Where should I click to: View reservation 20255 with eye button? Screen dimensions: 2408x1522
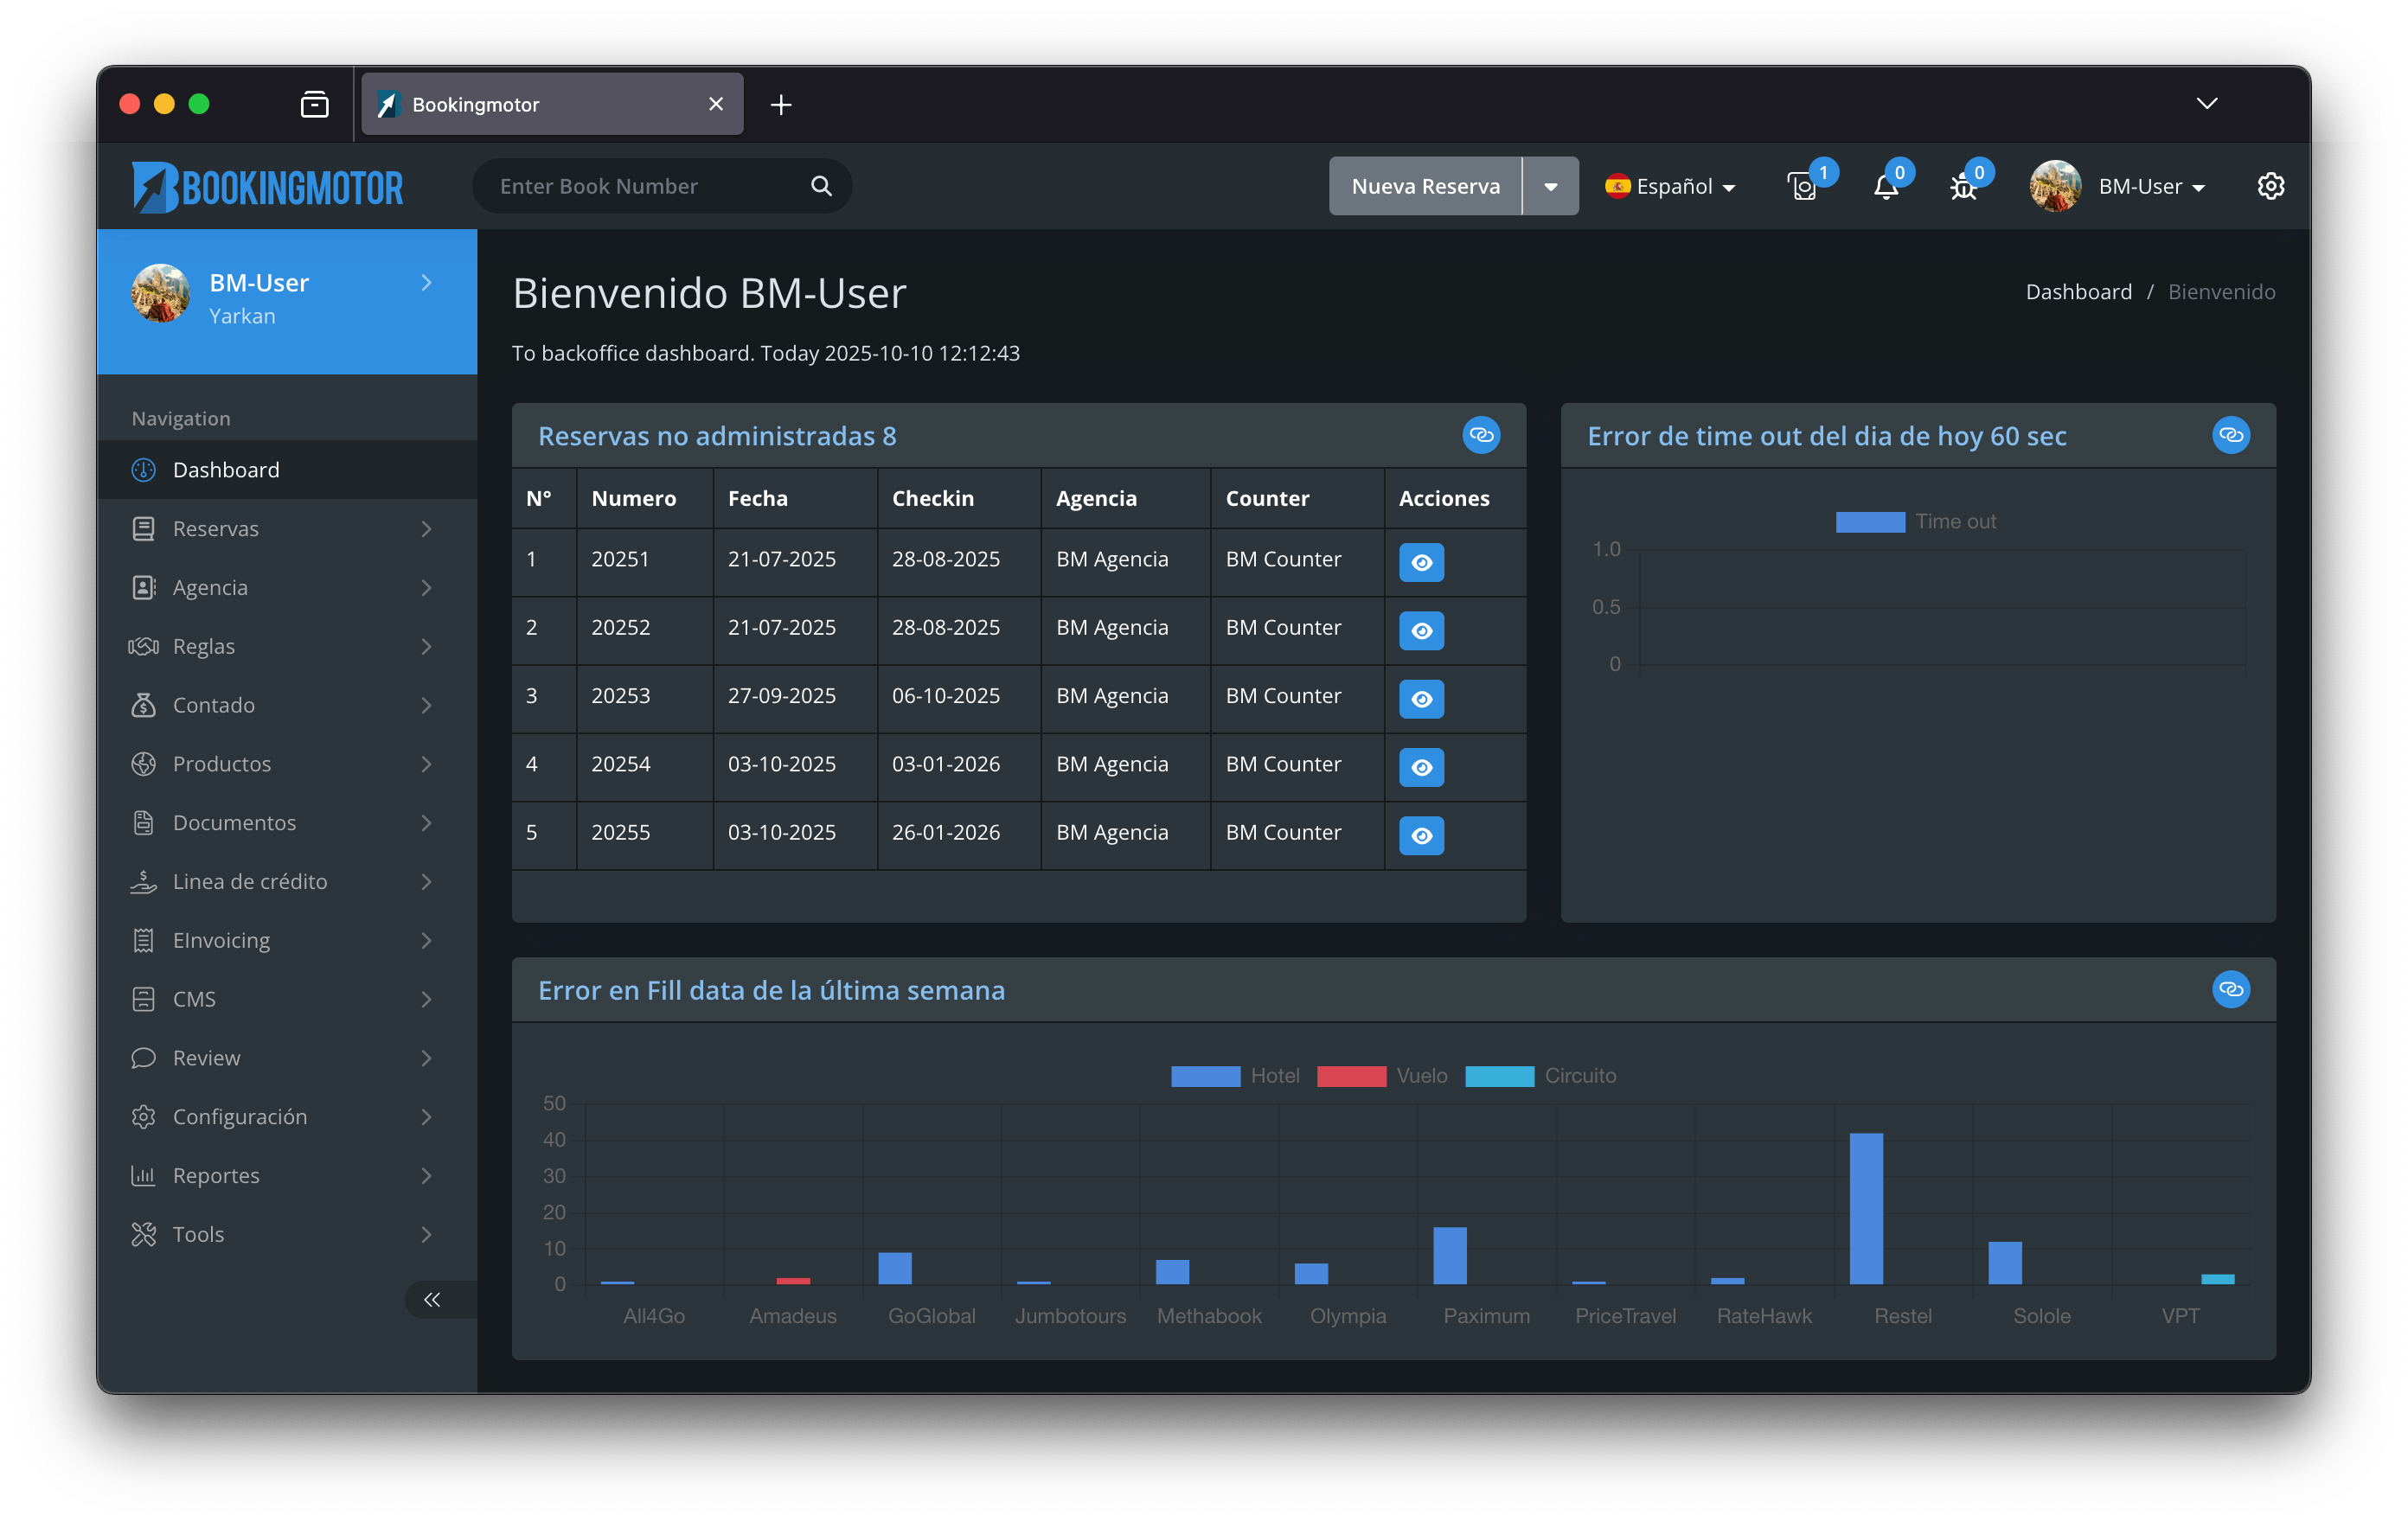pos(1421,835)
